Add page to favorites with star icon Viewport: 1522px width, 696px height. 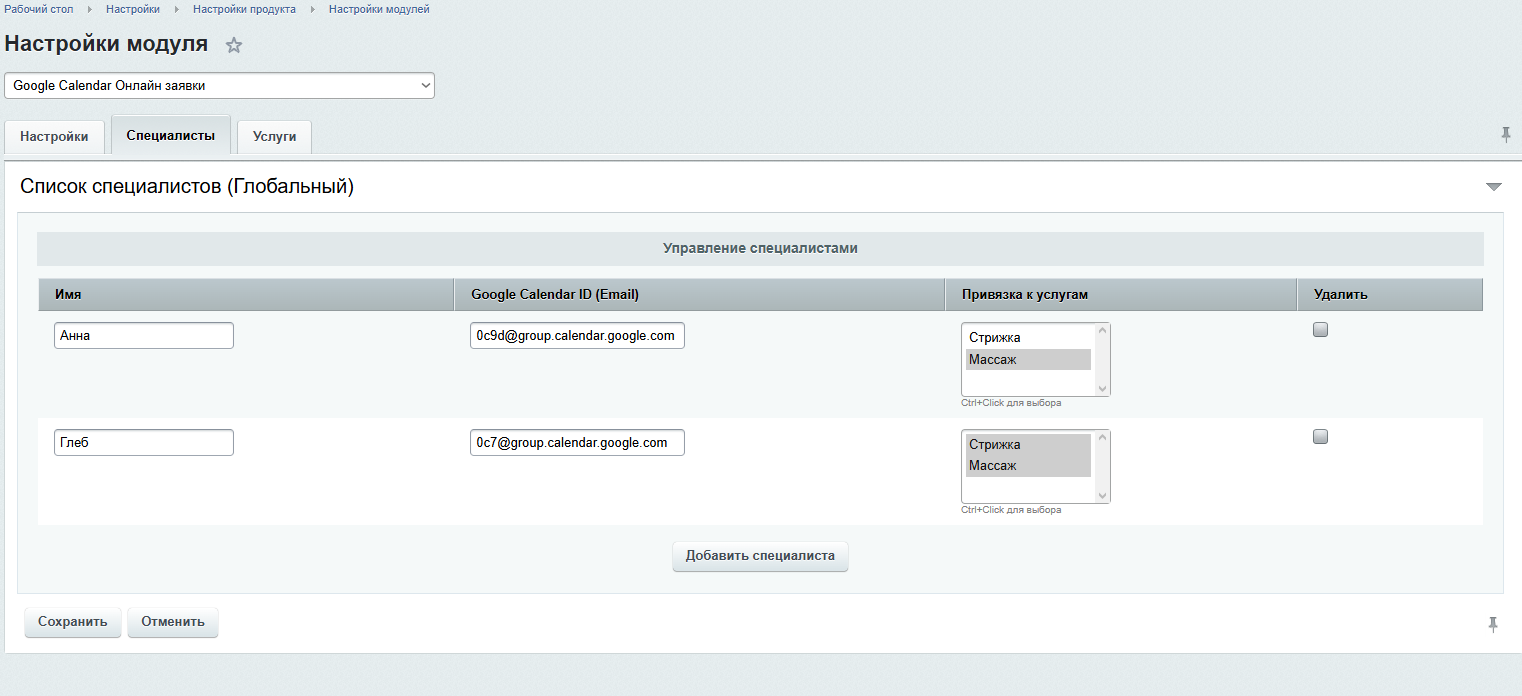[234, 45]
